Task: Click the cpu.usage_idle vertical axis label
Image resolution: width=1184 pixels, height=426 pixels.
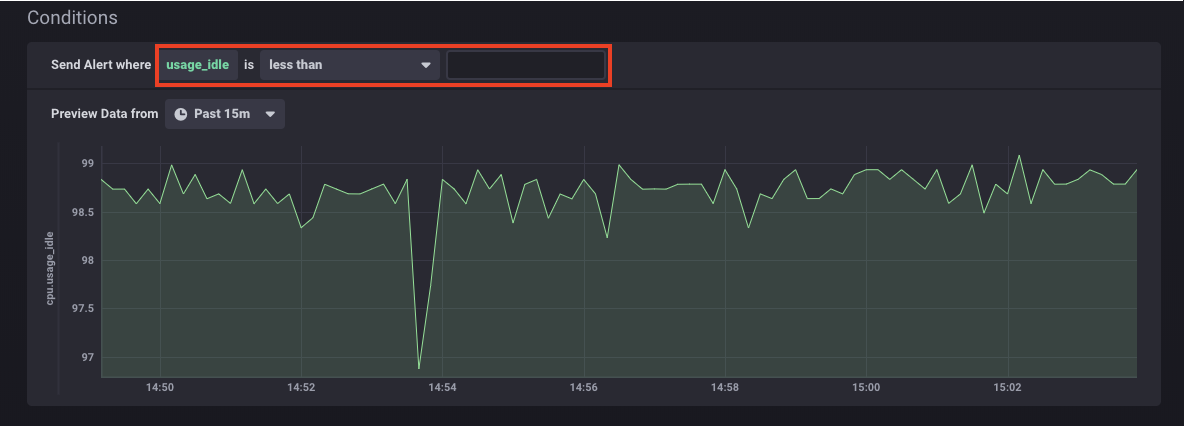Action: point(50,267)
